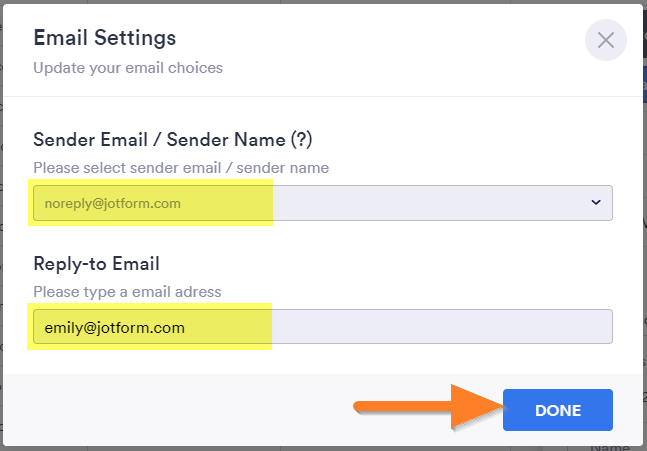Click the partially hidden 'Name' text behind the dialog
Viewport: 647px width, 451px height.
point(610,448)
